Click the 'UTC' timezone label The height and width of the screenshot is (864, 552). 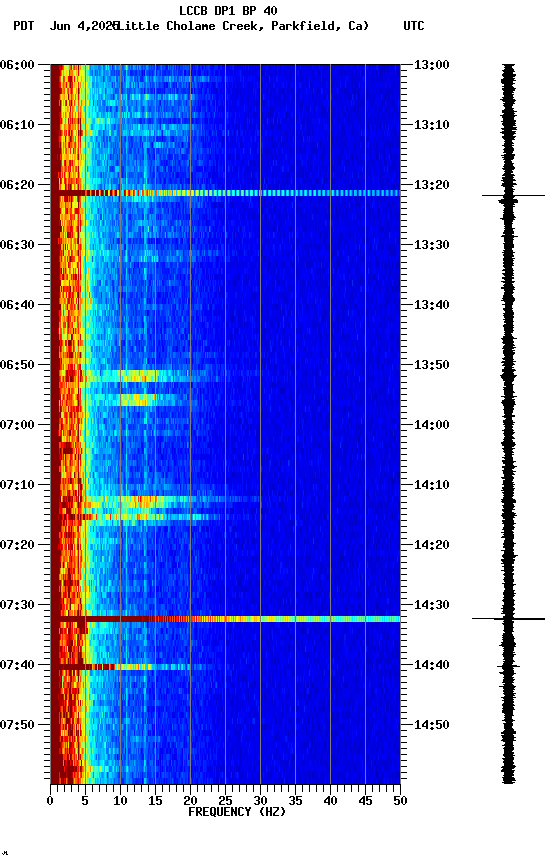pos(414,26)
